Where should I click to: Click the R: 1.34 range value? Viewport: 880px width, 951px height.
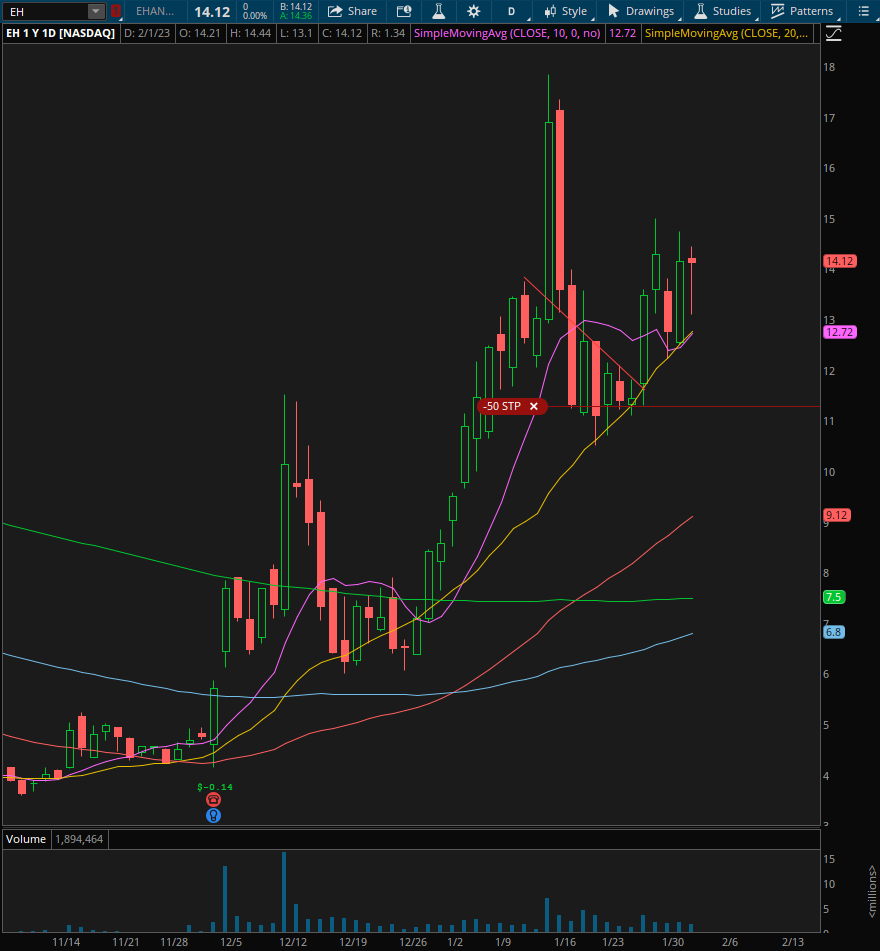click(x=388, y=33)
